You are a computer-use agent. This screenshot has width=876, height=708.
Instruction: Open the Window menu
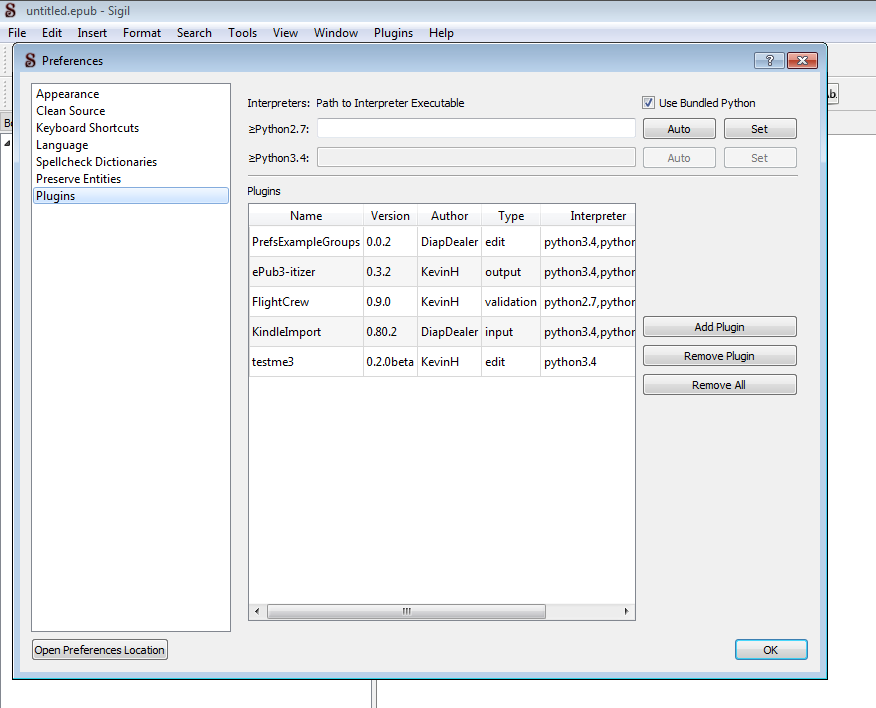point(336,33)
